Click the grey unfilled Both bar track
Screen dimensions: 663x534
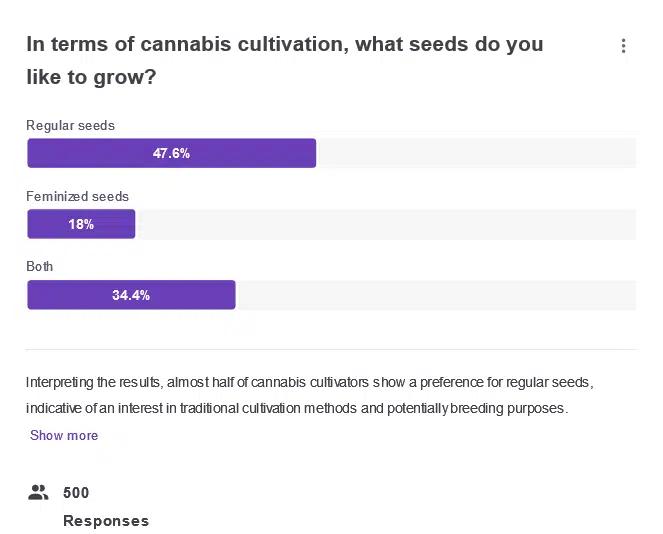coord(435,295)
